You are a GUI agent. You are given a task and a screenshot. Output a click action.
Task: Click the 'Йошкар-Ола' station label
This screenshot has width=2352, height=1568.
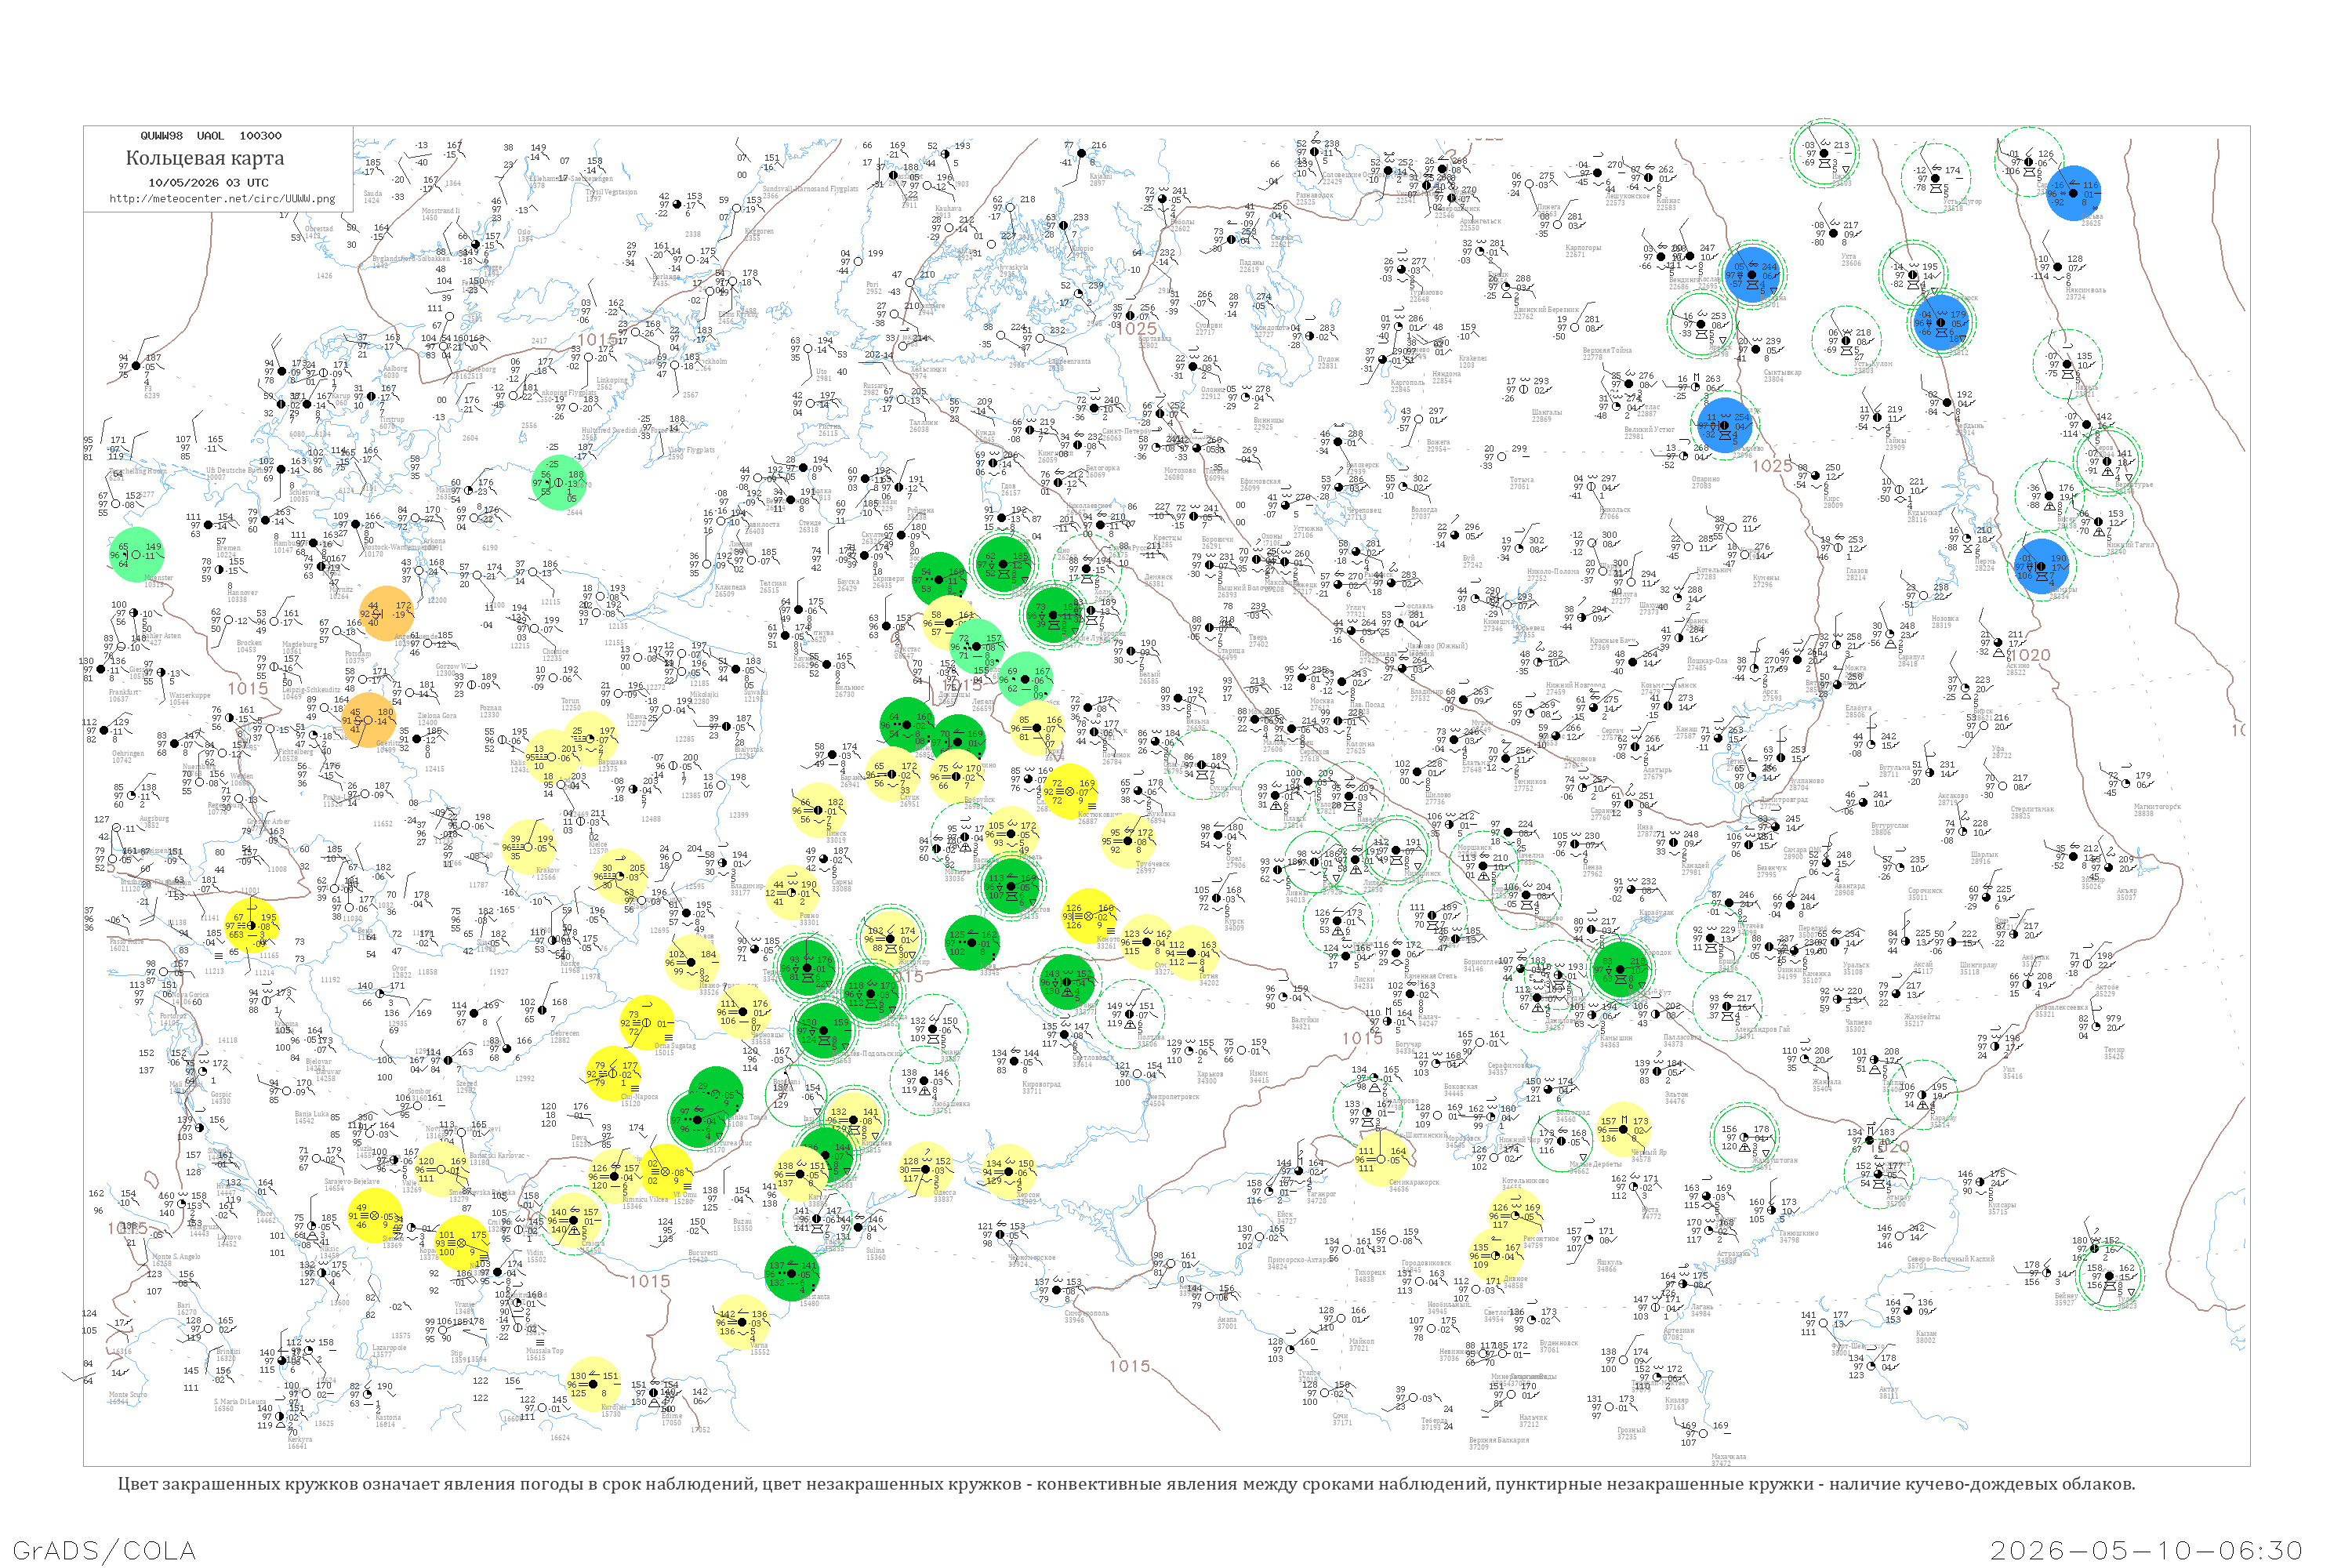(1707, 660)
